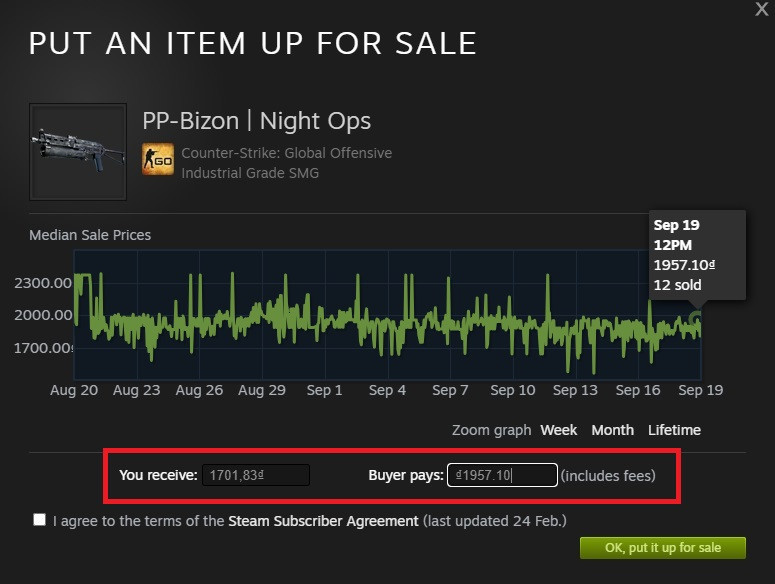Show Lifetime price history

click(674, 430)
